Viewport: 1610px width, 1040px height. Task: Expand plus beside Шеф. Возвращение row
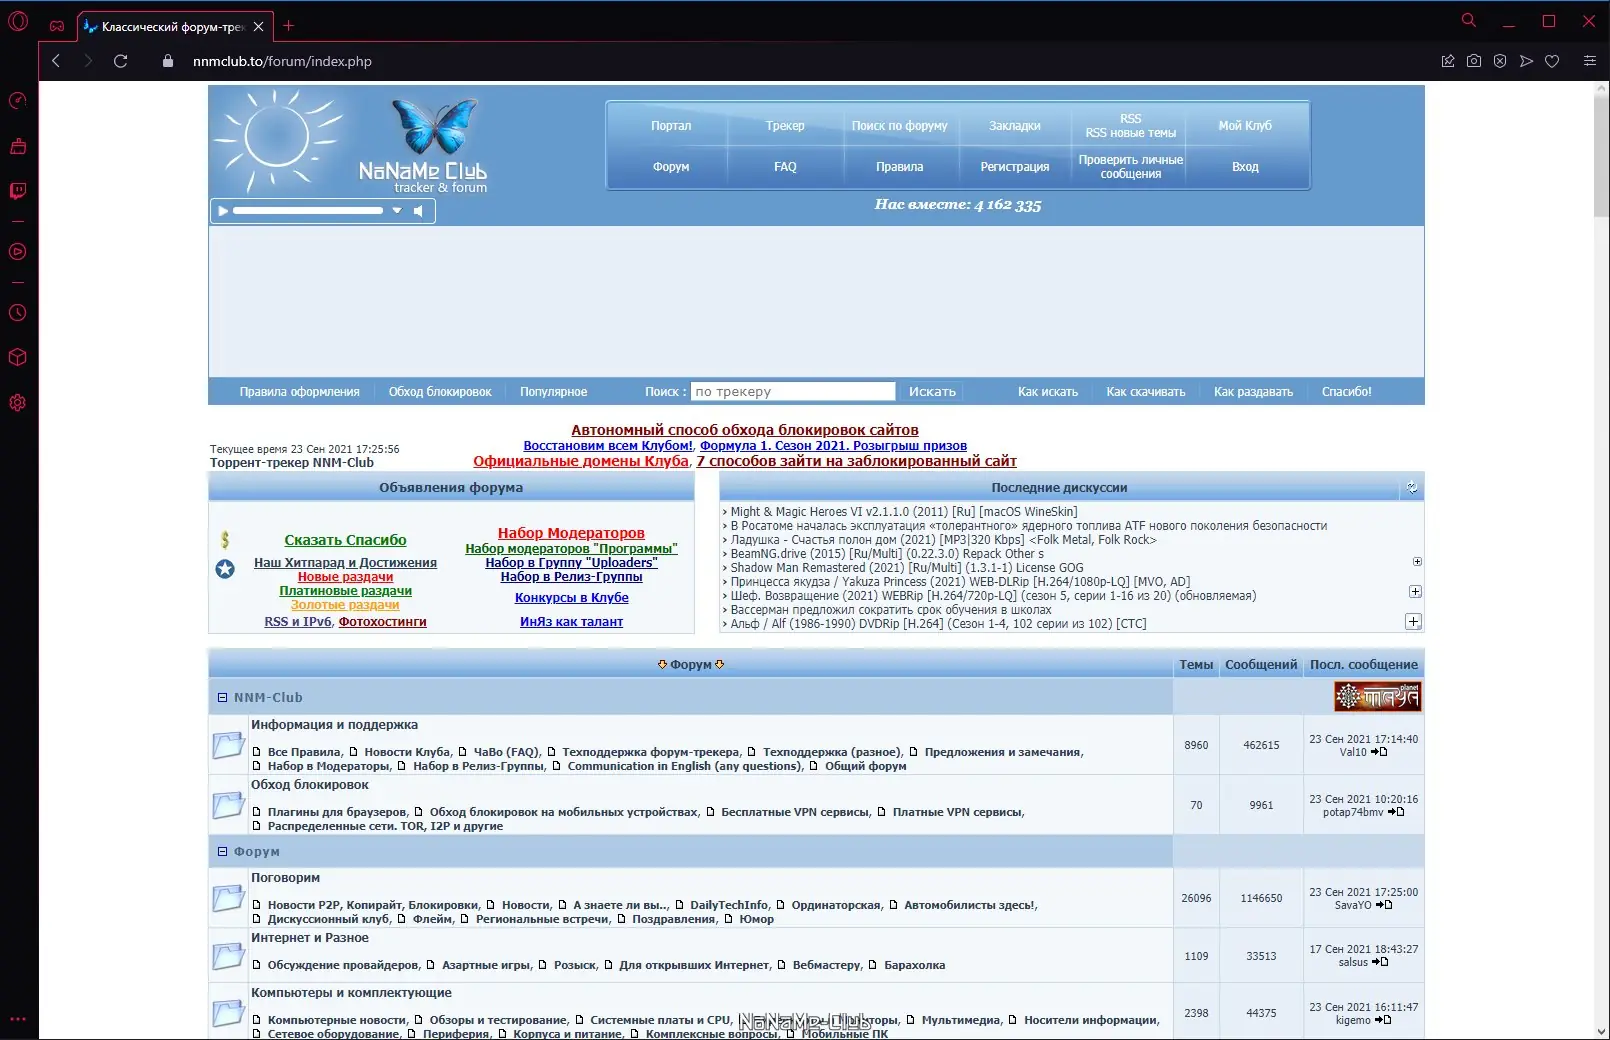1415,592
